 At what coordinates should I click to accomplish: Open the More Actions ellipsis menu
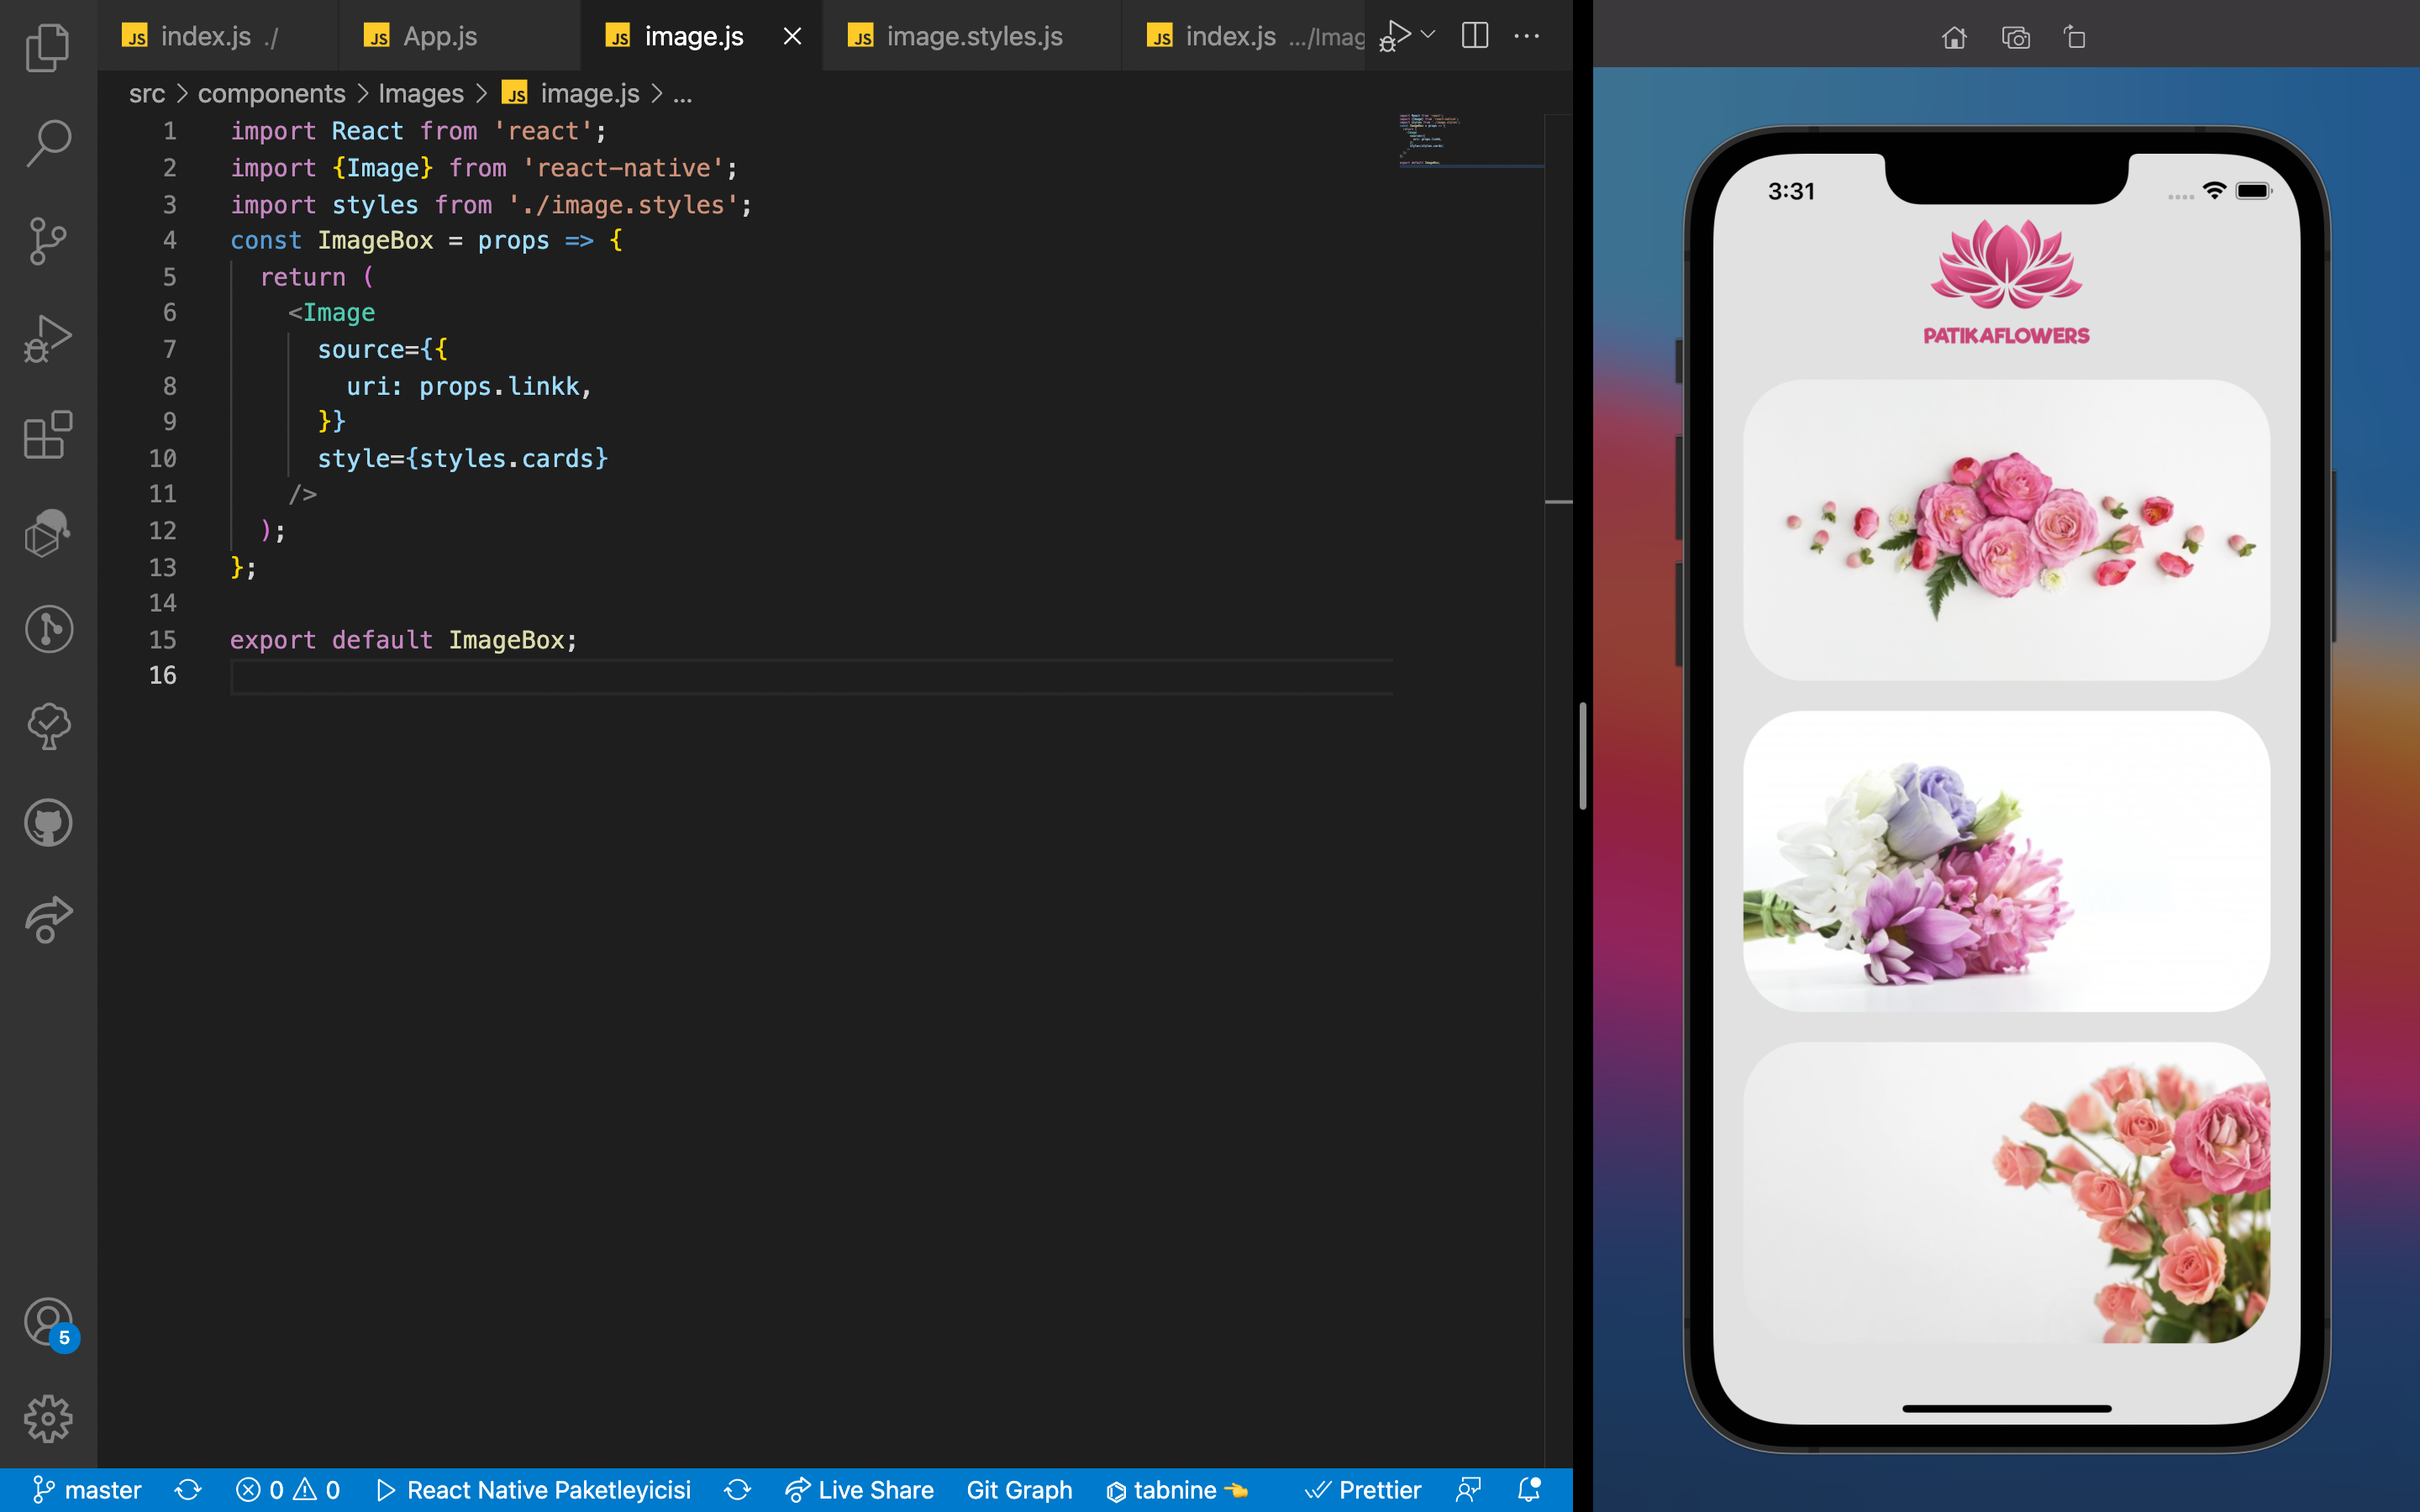pos(1527,36)
